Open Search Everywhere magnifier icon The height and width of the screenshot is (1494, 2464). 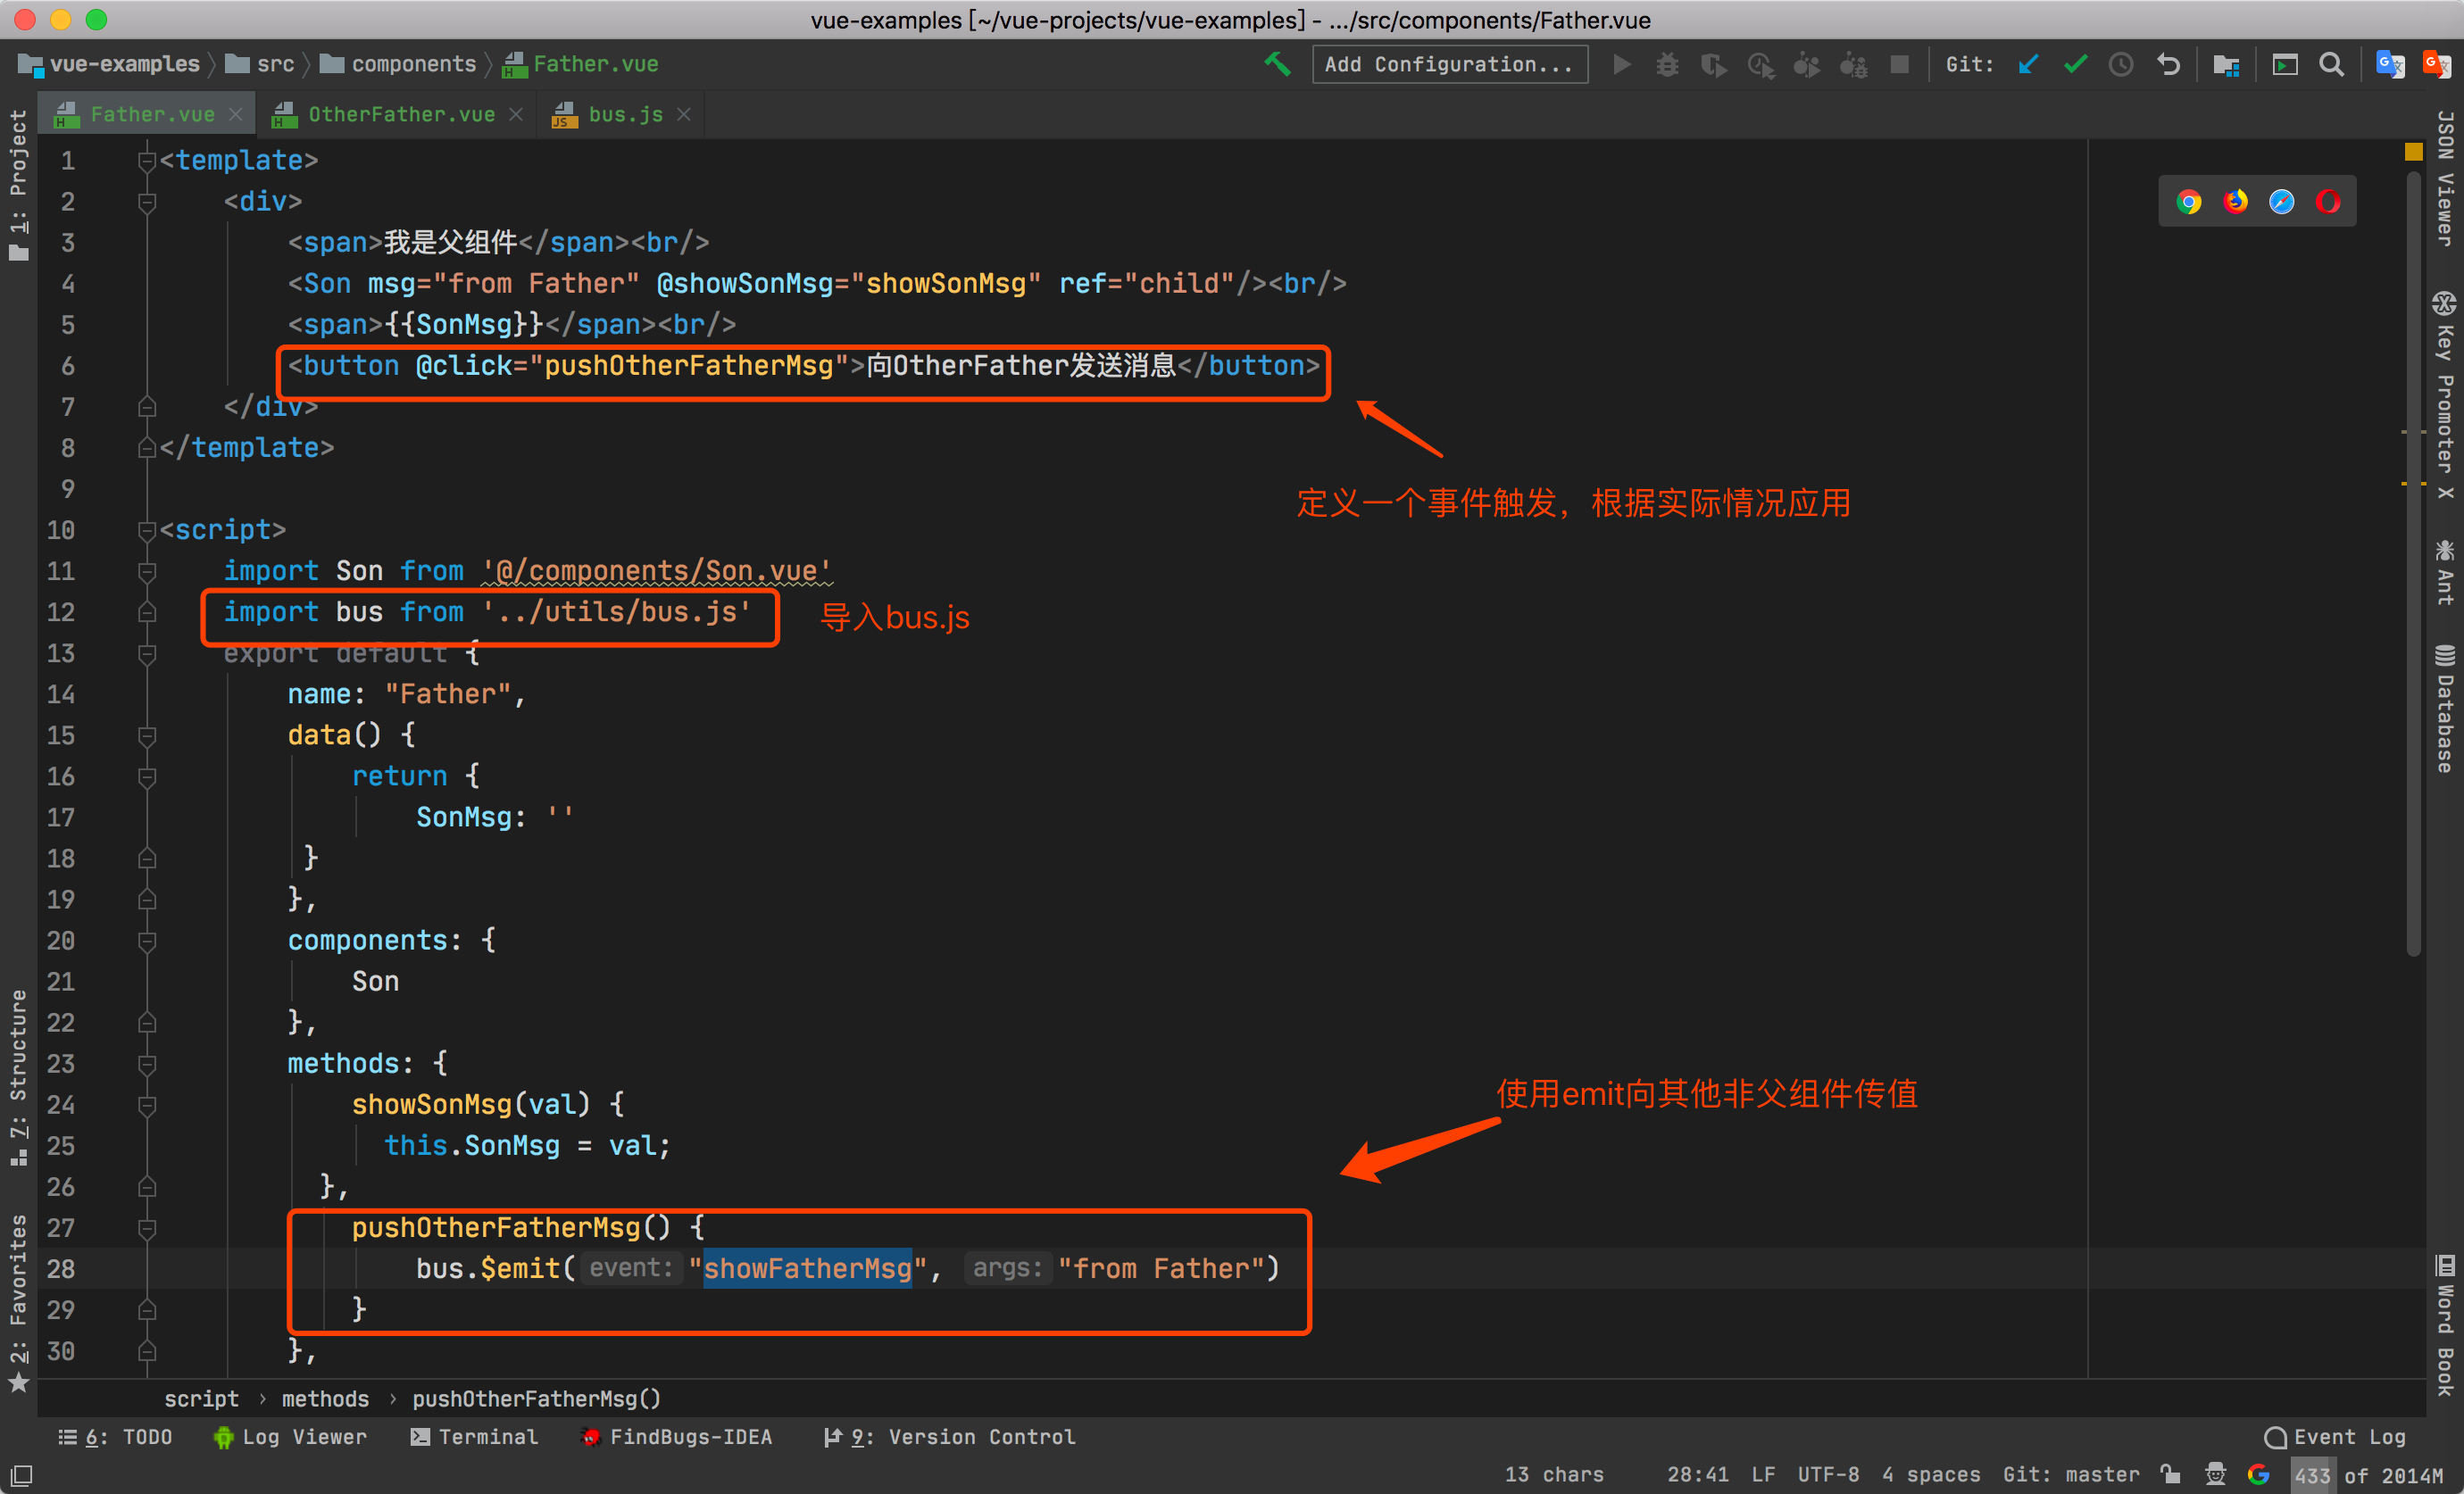[x=2331, y=64]
